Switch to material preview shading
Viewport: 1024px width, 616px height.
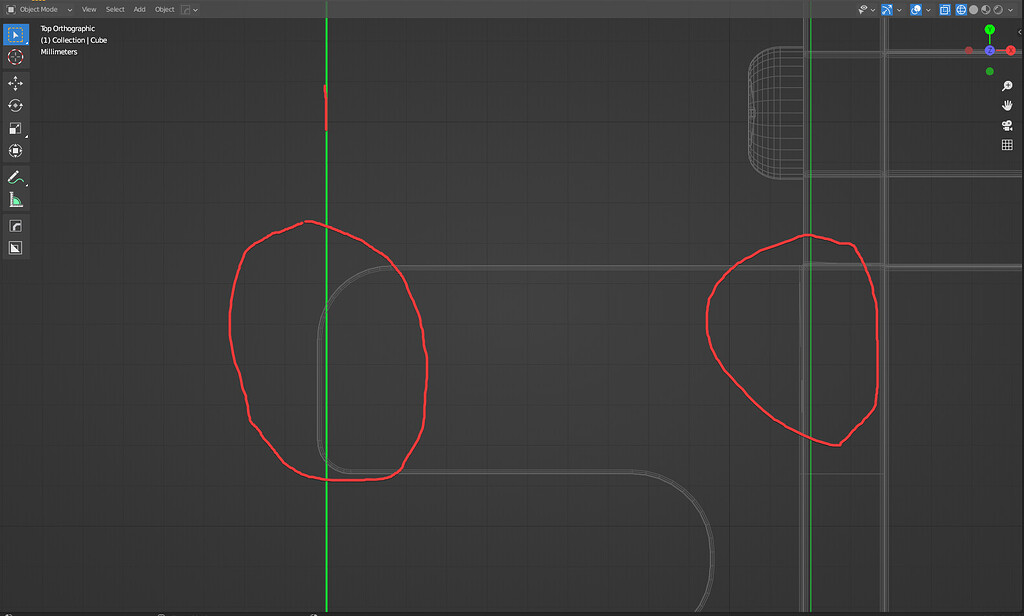pyautogui.click(x=985, y=10)
